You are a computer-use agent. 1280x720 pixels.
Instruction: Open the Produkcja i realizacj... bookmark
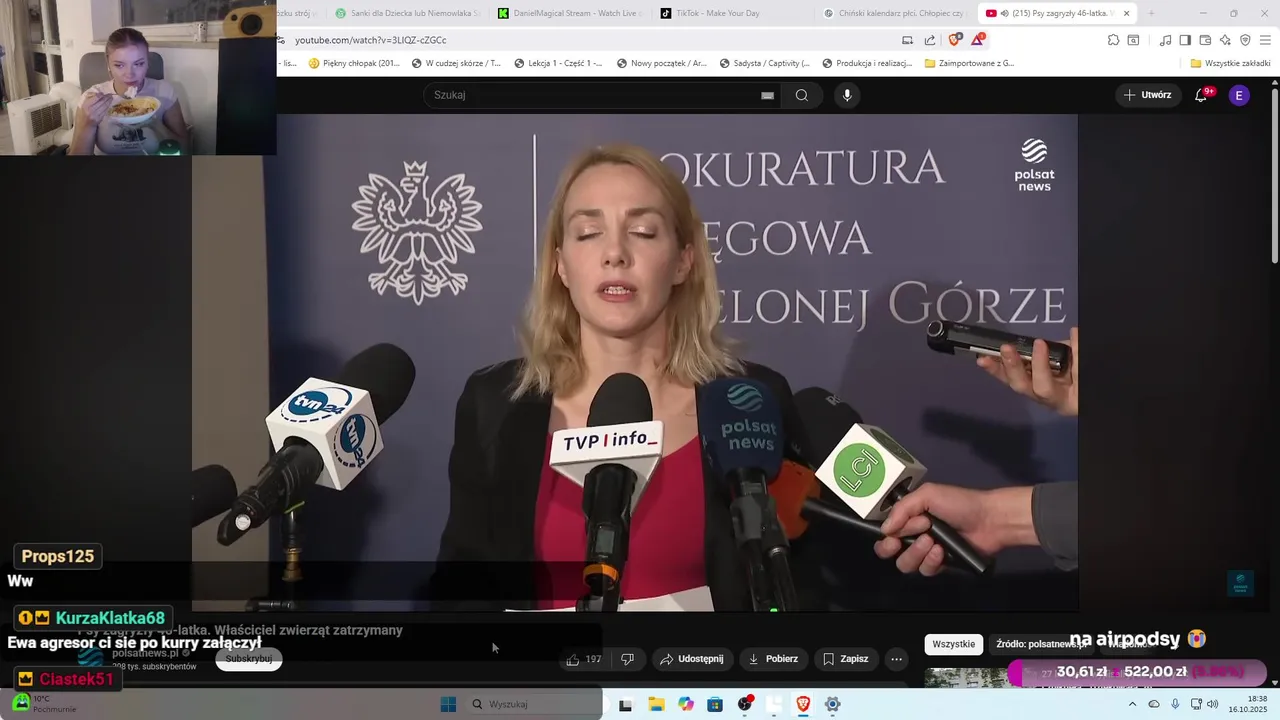pos(867,63)
